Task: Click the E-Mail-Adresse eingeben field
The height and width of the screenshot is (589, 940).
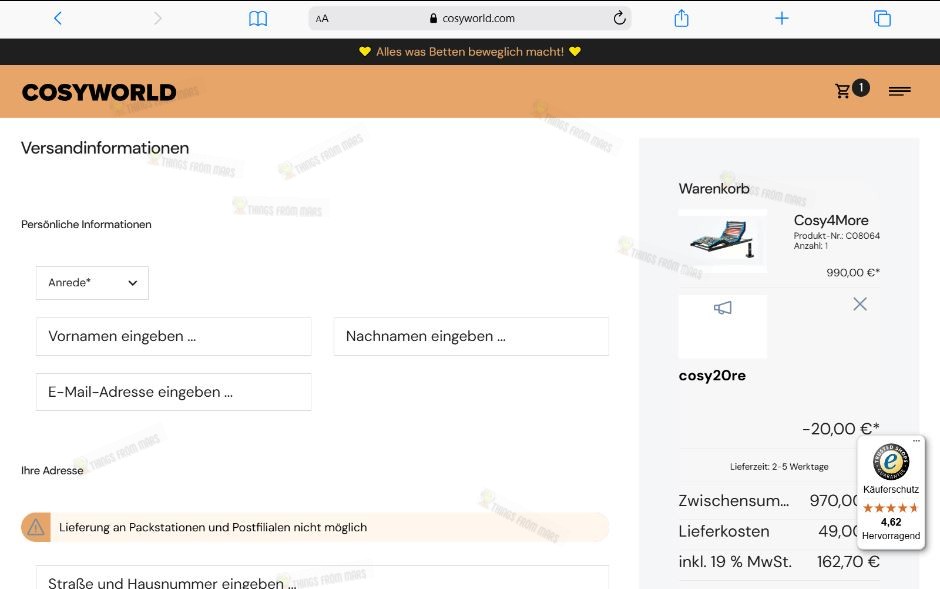Action: [173, 391]
